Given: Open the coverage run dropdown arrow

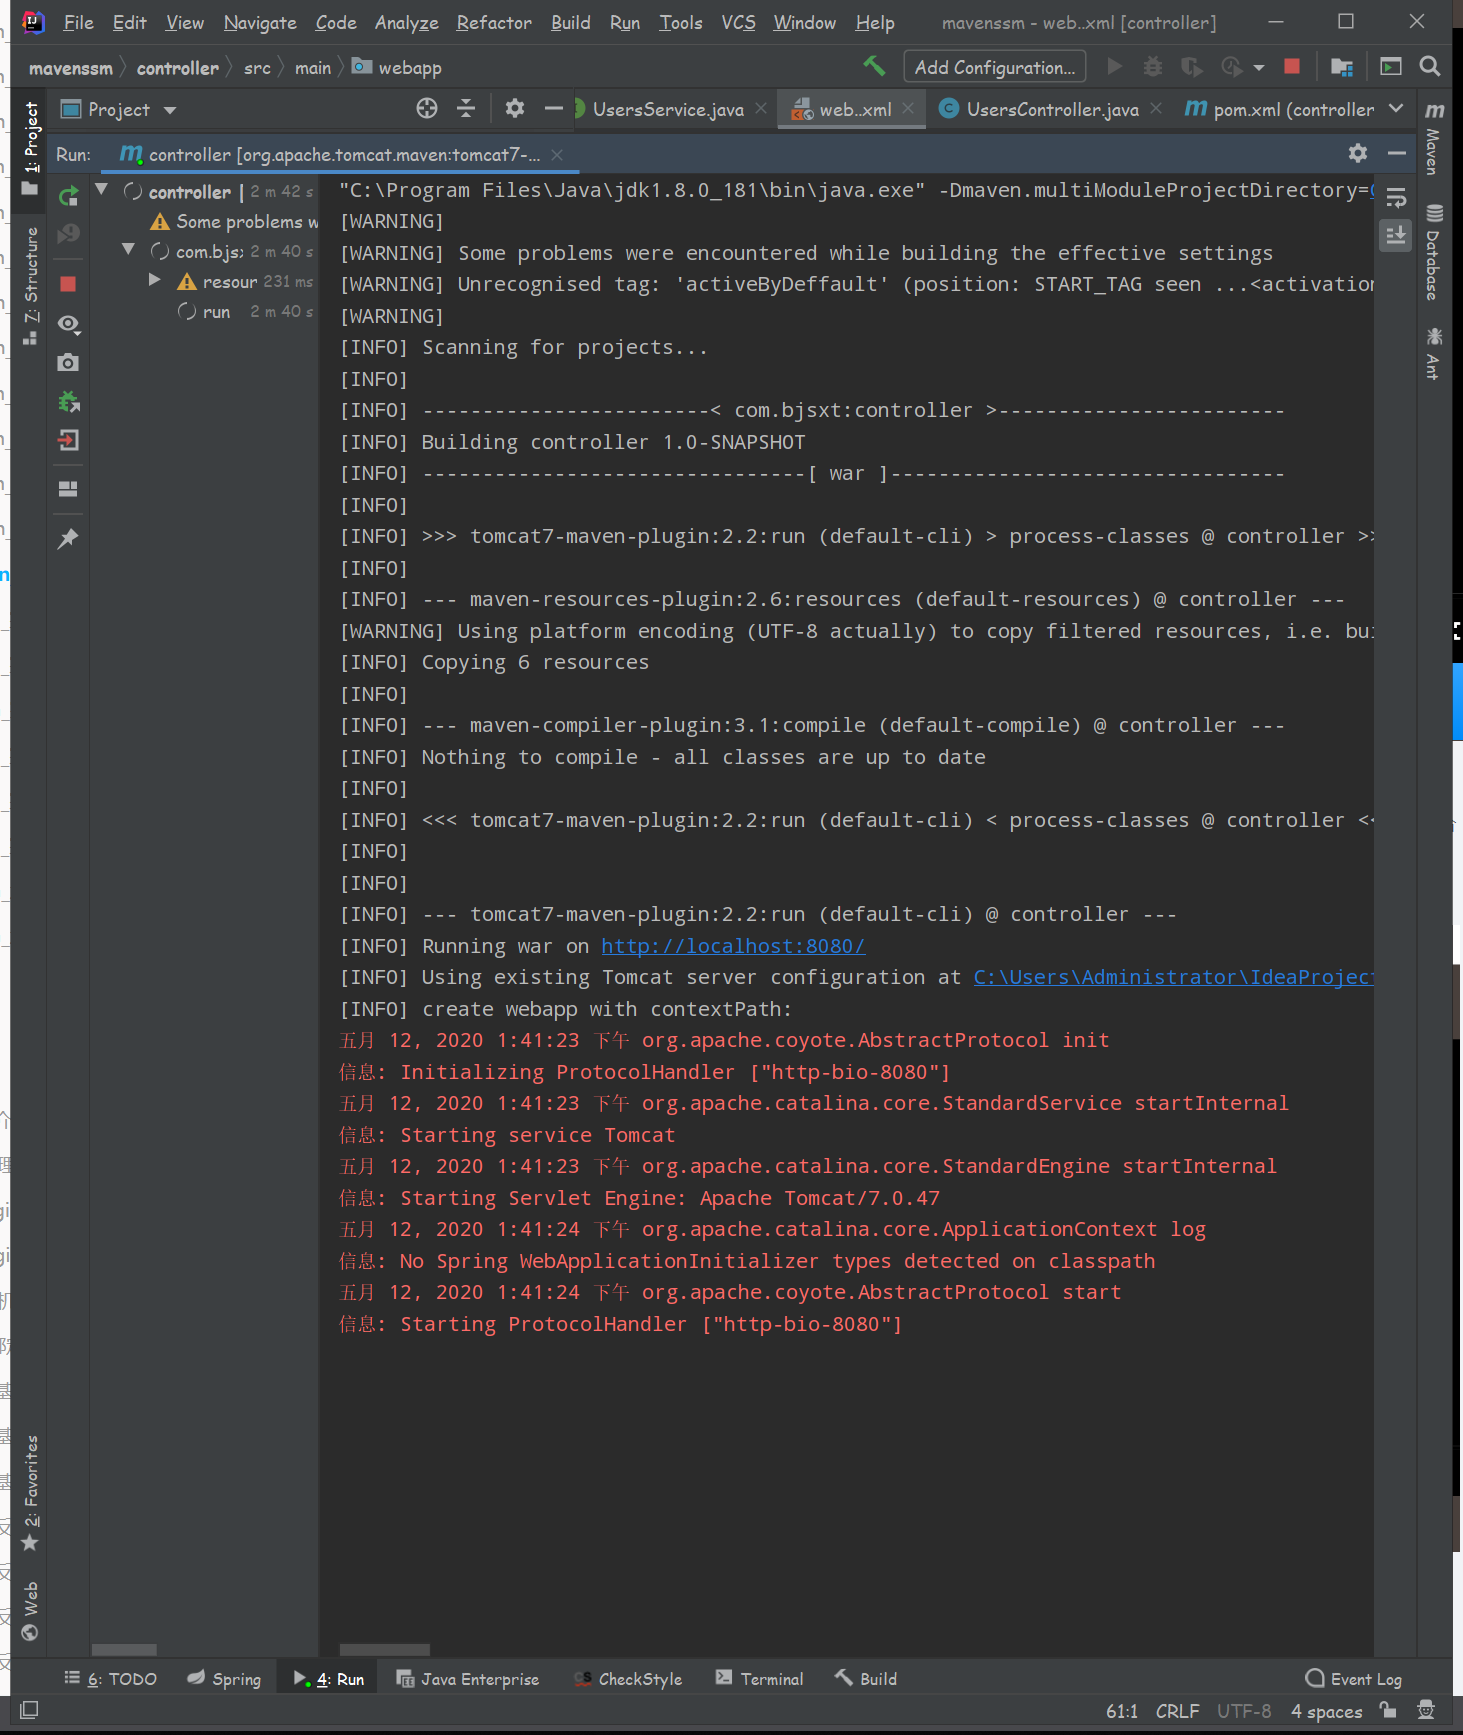Looking at the screenshot, I should coord(1259,67).
